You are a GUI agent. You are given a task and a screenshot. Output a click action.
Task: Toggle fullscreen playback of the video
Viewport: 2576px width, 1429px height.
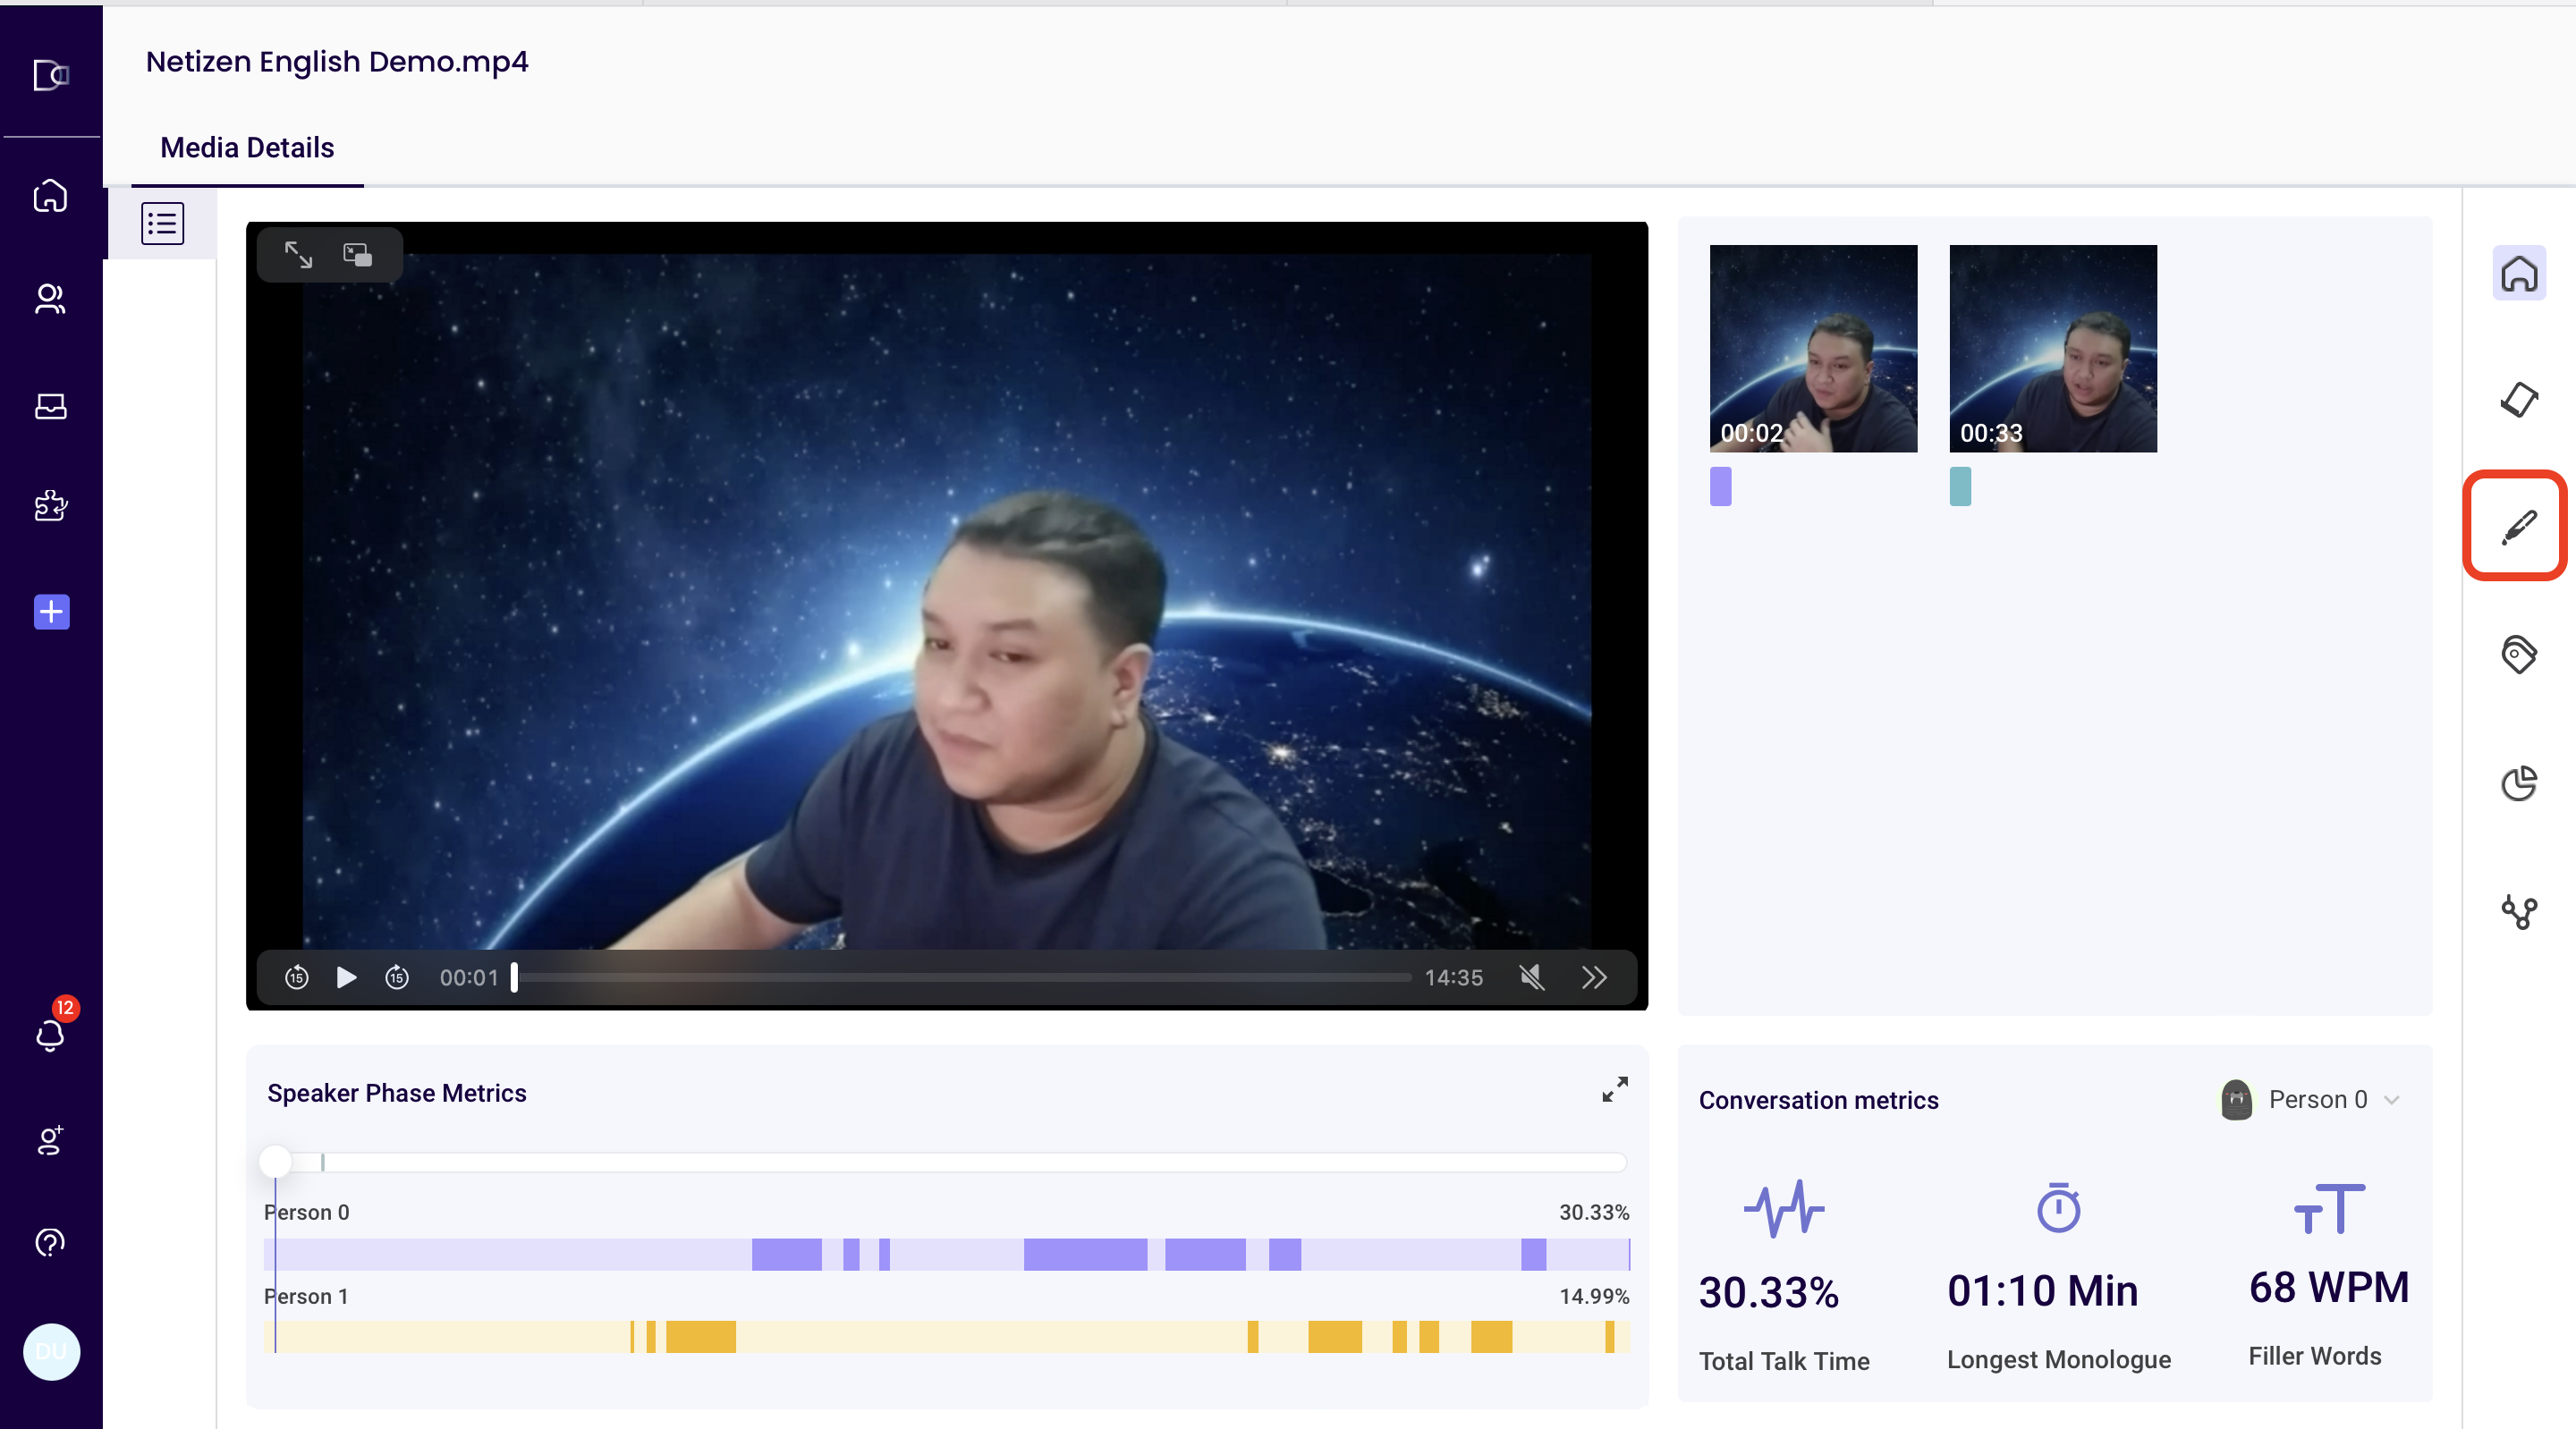tap(297, 255)
